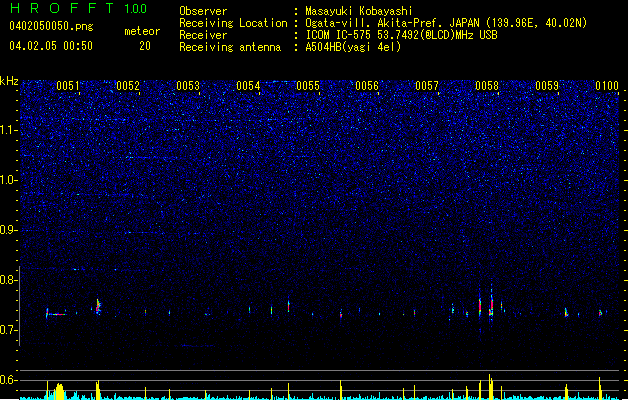Viewport: 629px width, 400px height.
Task: Click the Receiving antenna label
Action: point(230,47)
